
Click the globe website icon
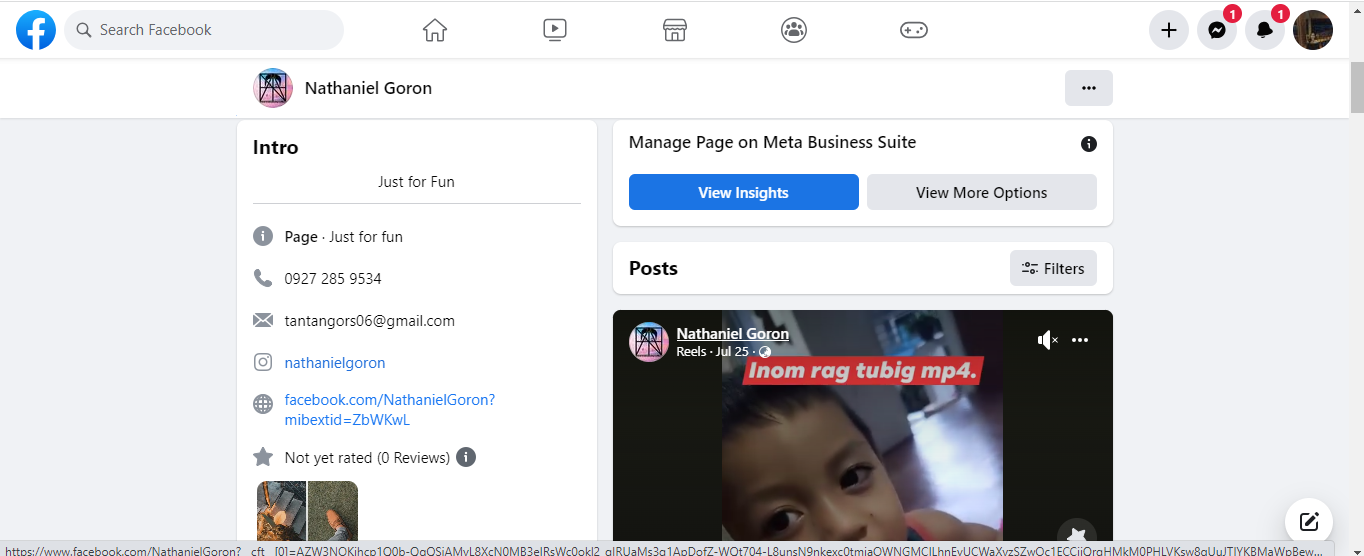[x=263, y=404]
